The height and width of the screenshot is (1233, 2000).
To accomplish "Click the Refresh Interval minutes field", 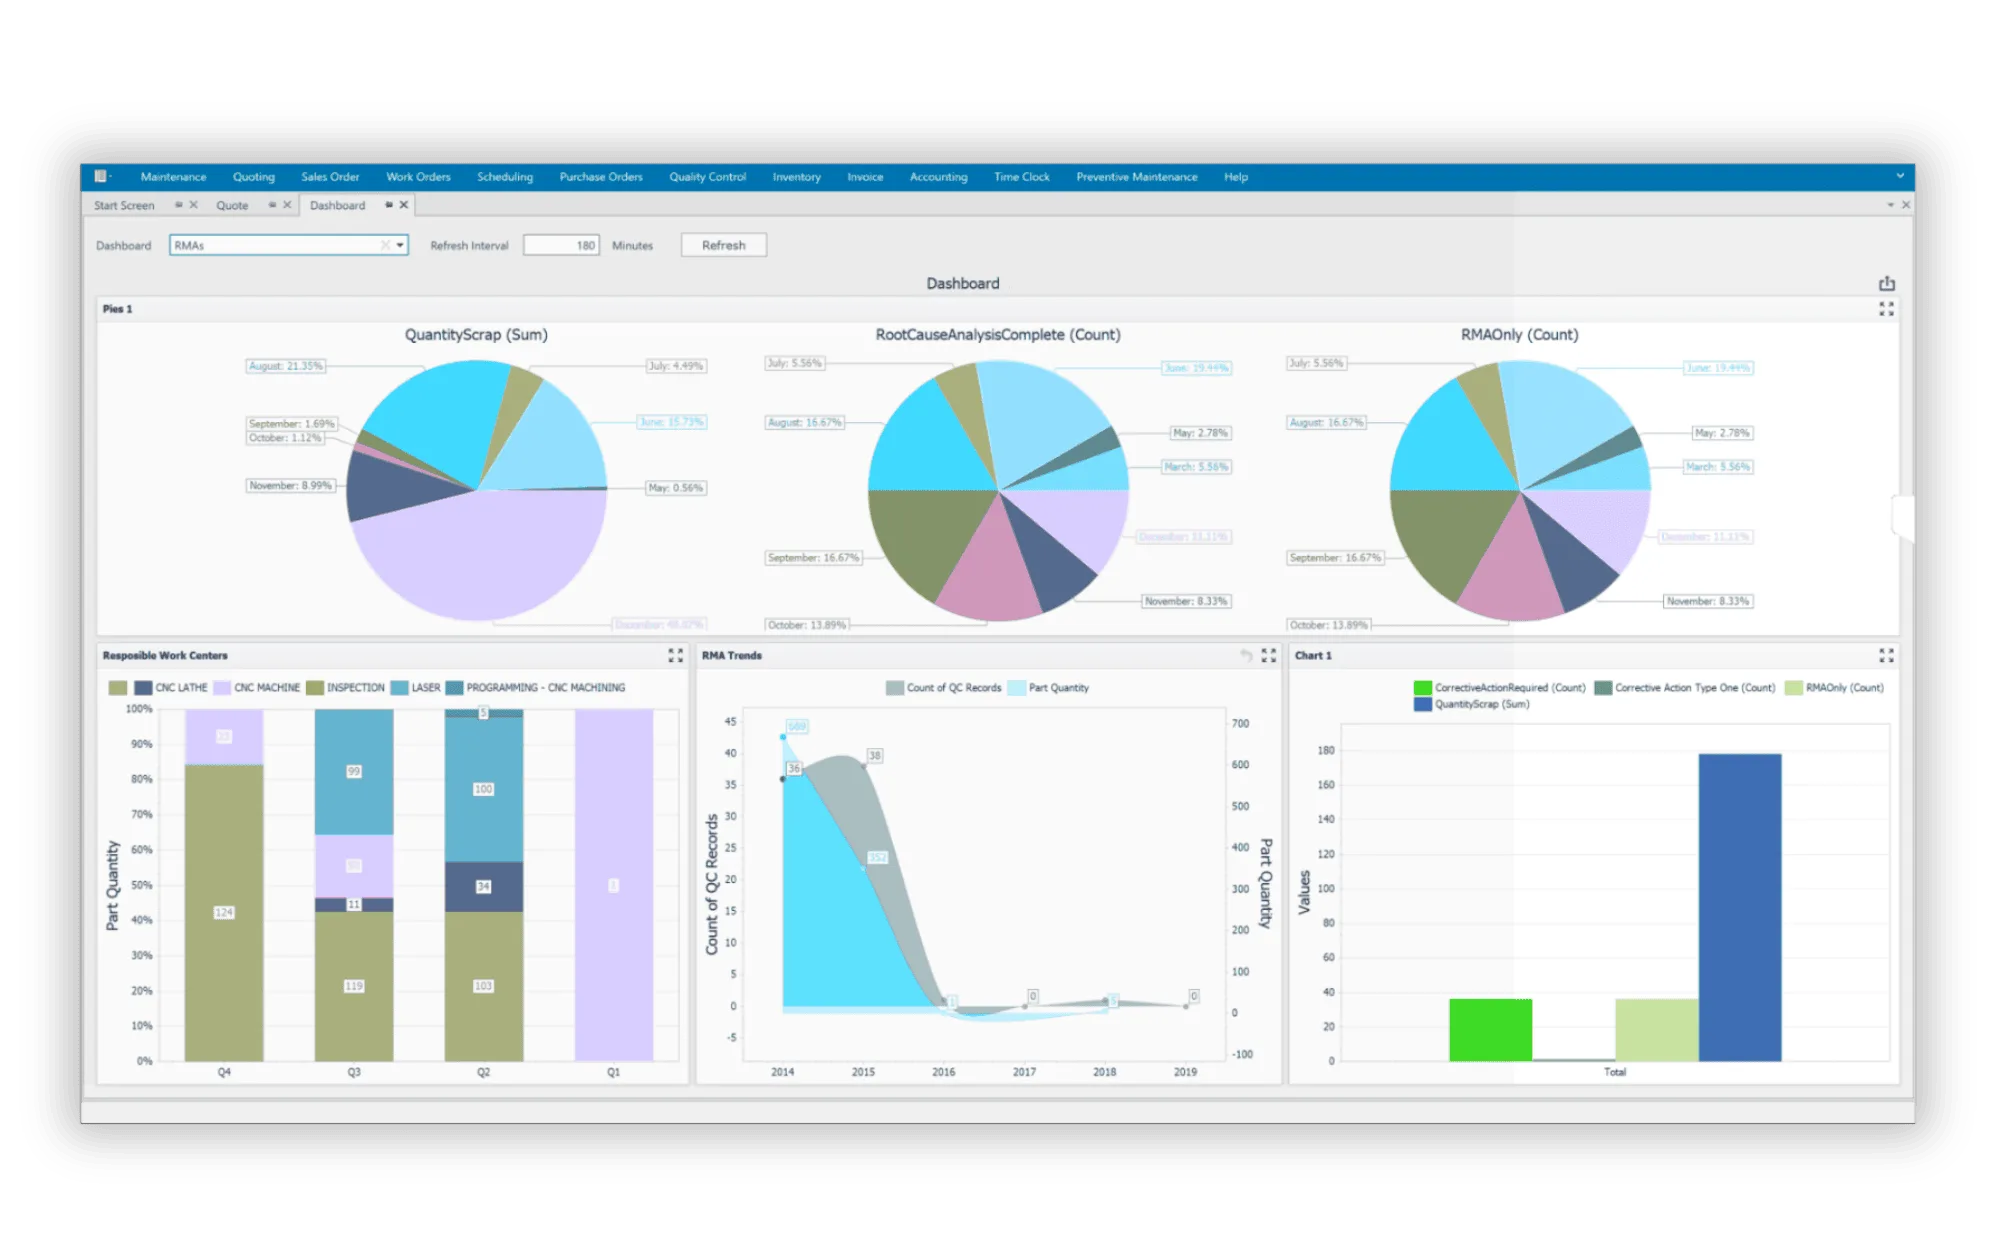I will point(561,245).
